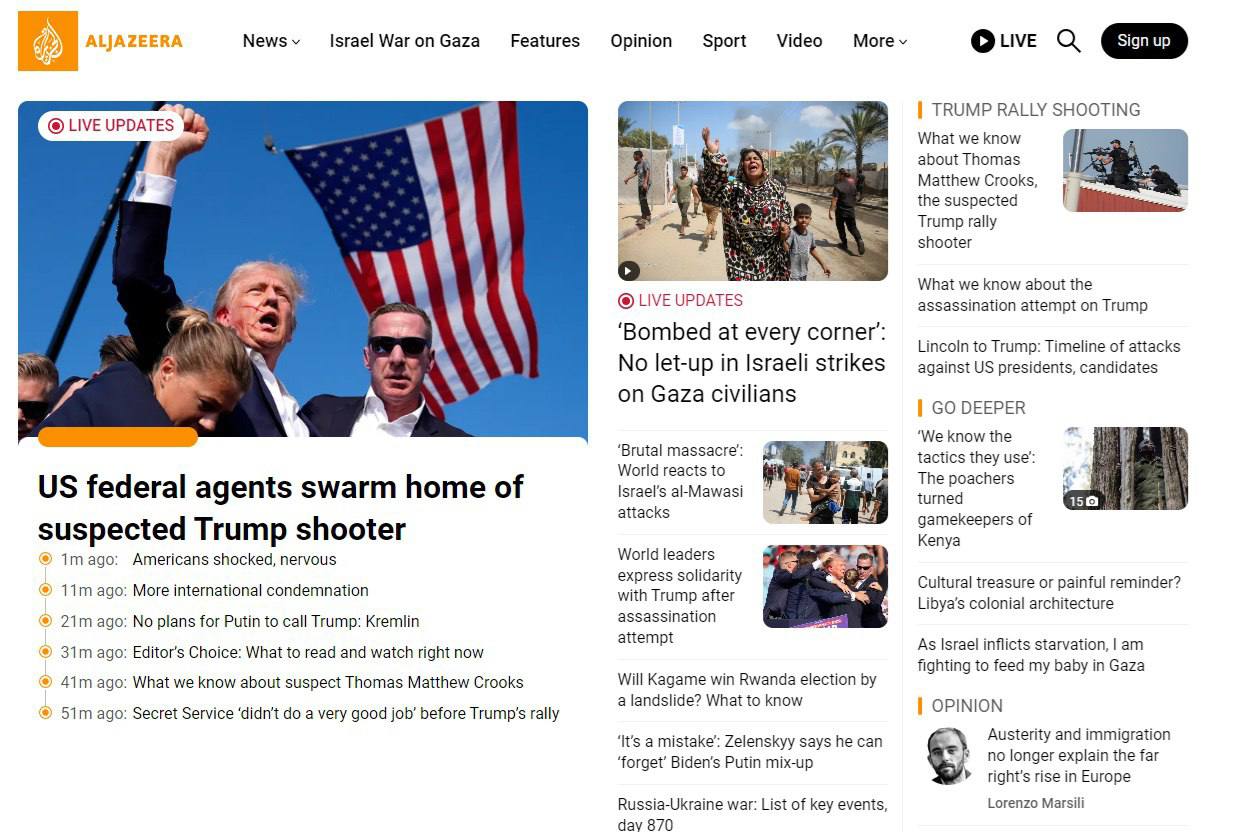Open Libya's colonial architecture article

click(x=1049, y=593)
